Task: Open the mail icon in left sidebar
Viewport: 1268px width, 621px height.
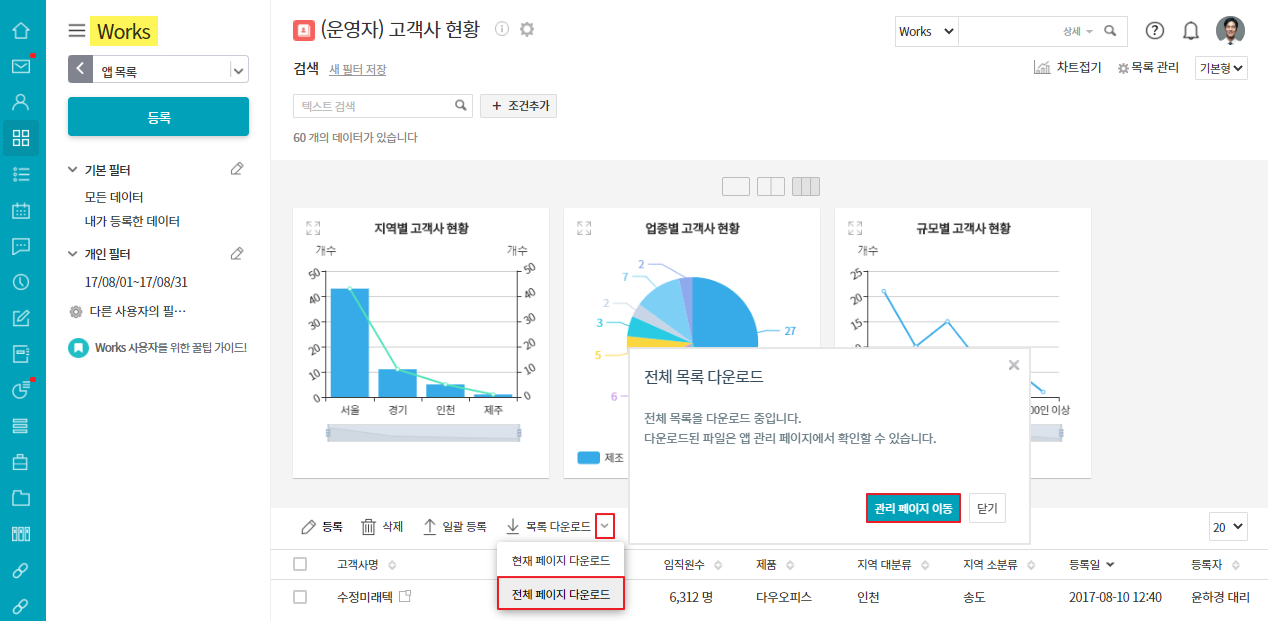Action: coord(20,67)
